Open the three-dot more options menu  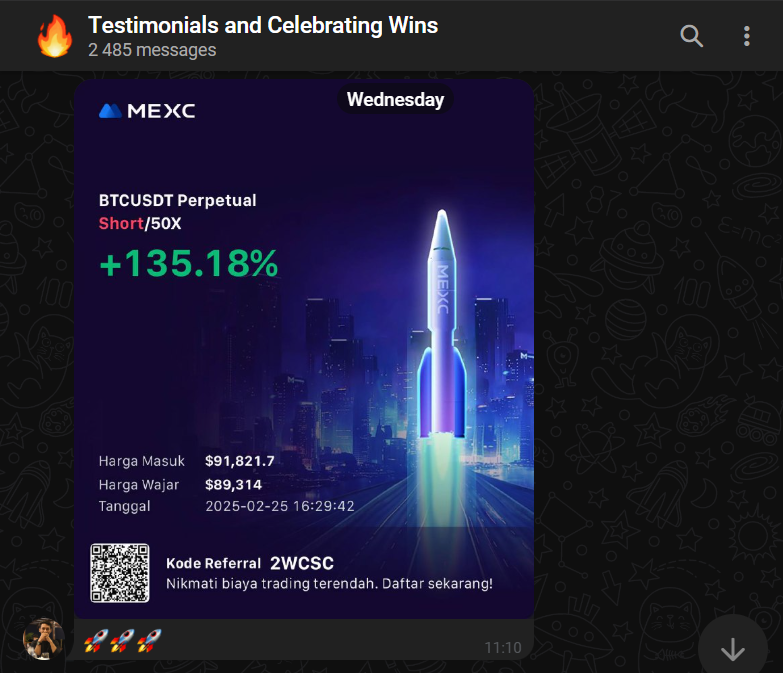747,36
